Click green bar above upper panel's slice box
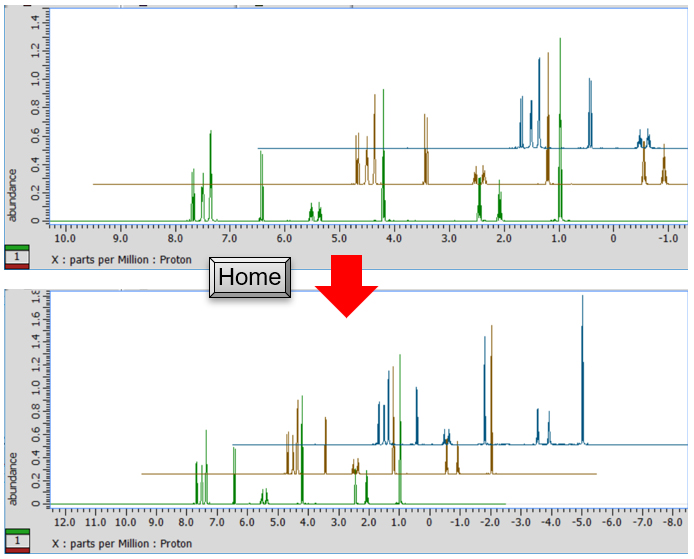The height and width of the screenshot is (559, 694). [x=17, y=248]
